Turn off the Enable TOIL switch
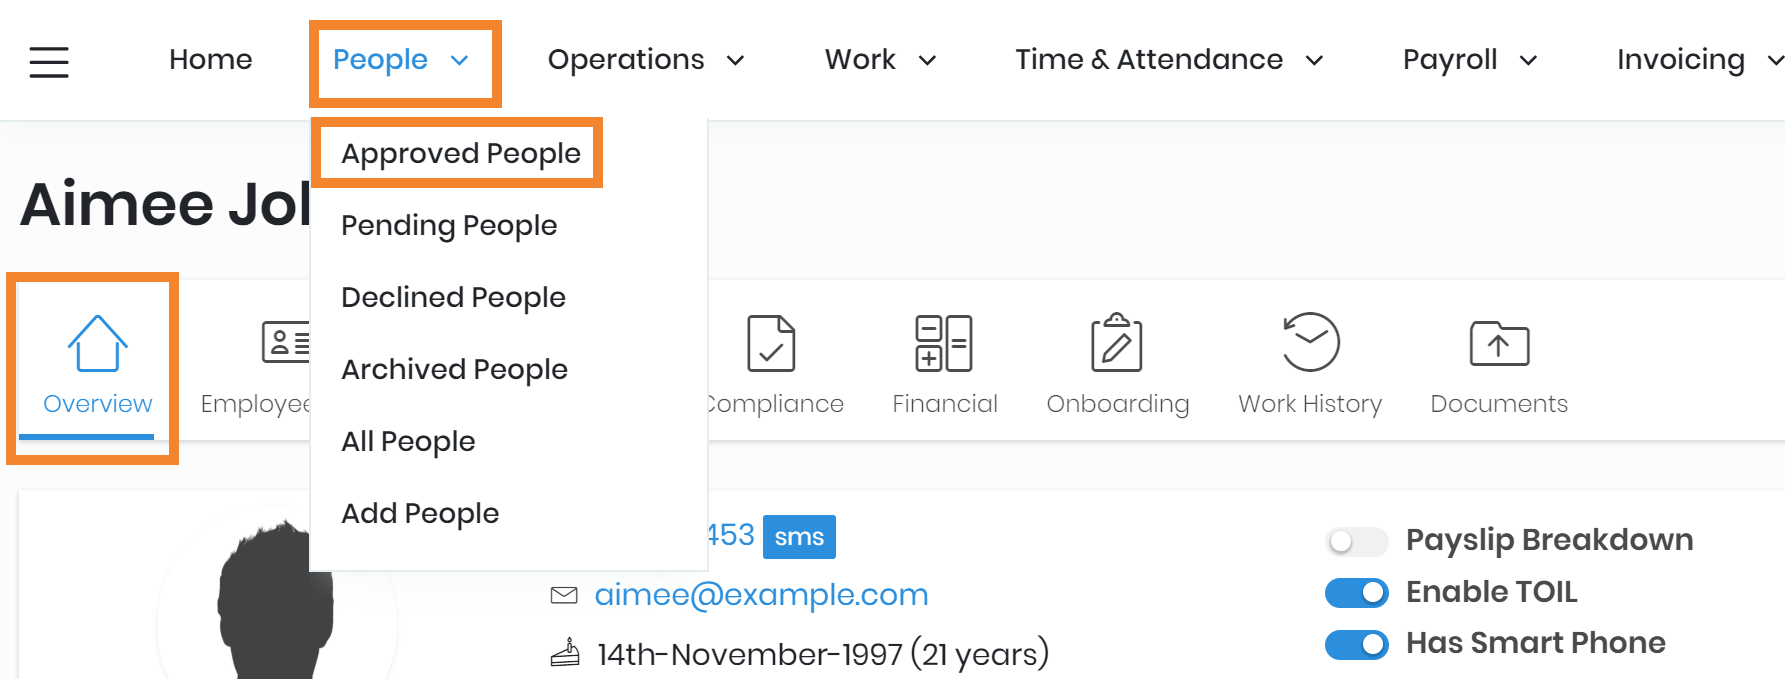Image resolution: width=1785 pixels, height=679 pixels. click(1356, 593)
